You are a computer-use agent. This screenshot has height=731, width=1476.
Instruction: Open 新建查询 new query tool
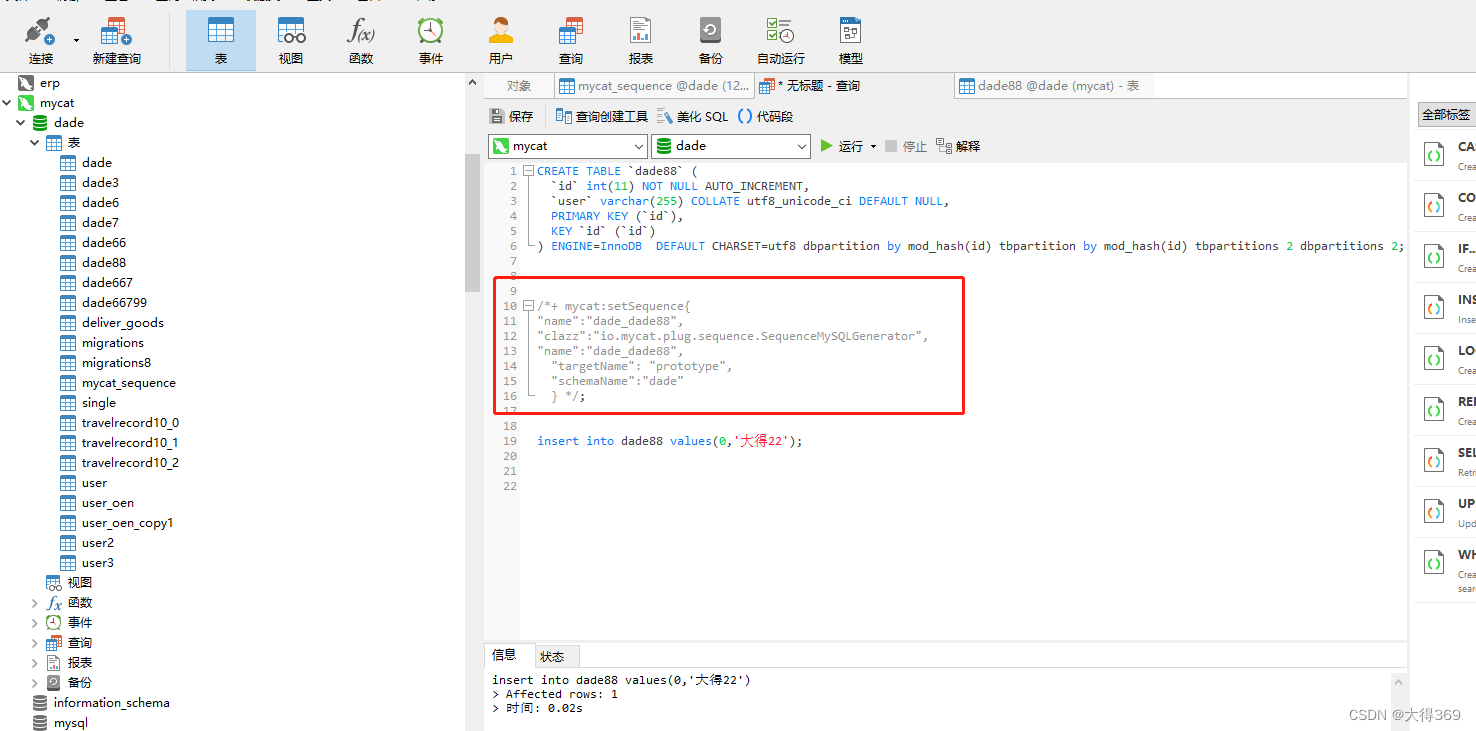tap(116, 40)
